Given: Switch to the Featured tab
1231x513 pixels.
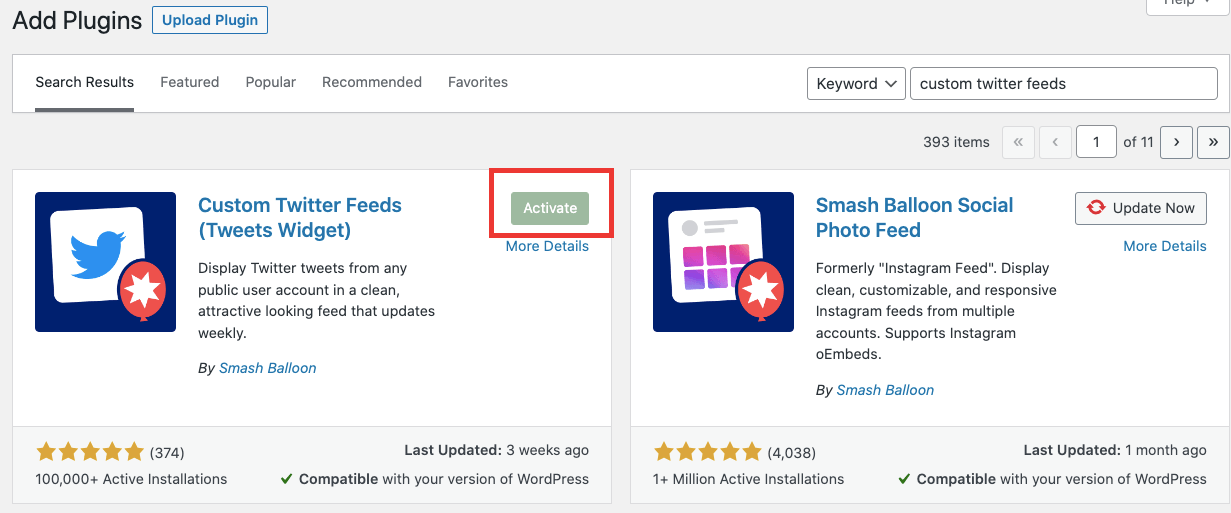Looking at the screenshot, I should 189,82.
